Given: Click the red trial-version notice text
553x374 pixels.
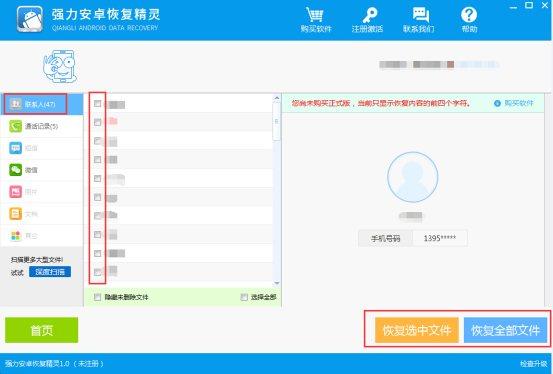Looking at the screenshot, I should tap(381, 103).
